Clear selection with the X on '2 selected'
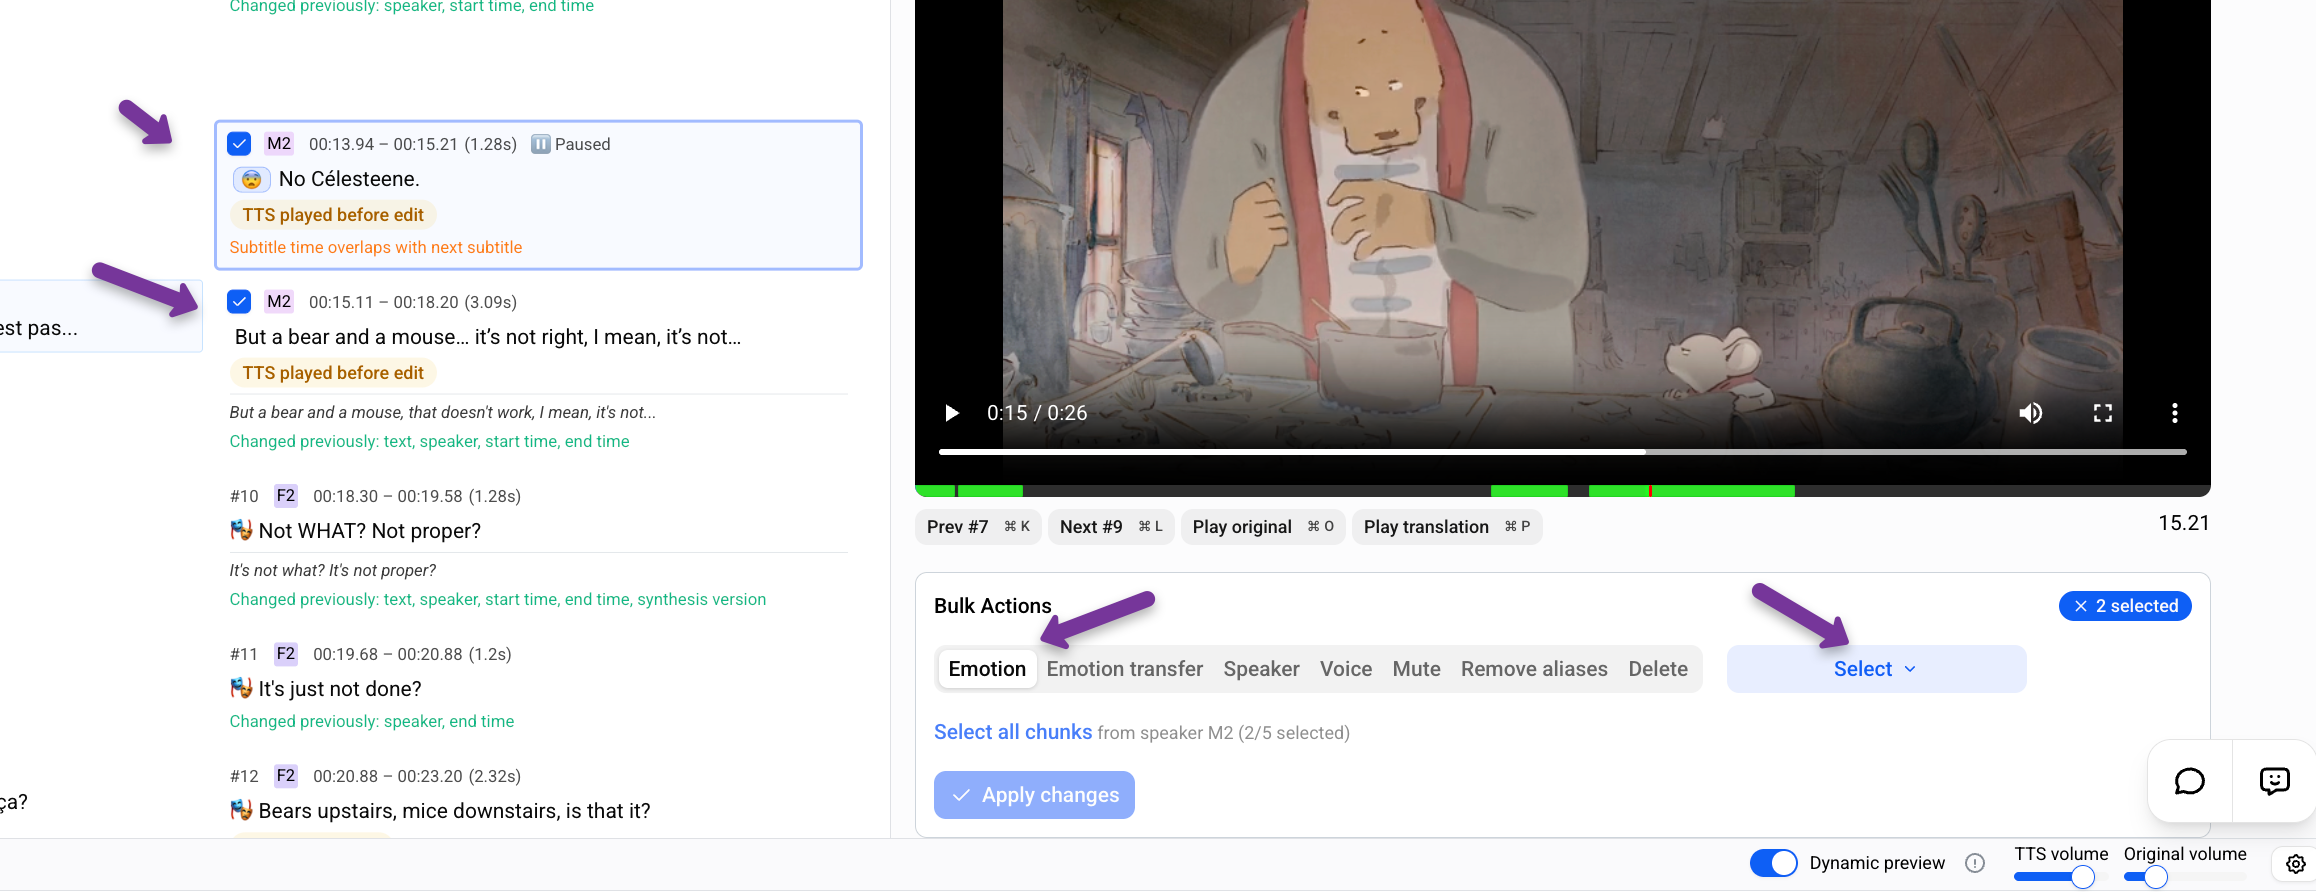The image size is (2316, 892). [2081, 606]
